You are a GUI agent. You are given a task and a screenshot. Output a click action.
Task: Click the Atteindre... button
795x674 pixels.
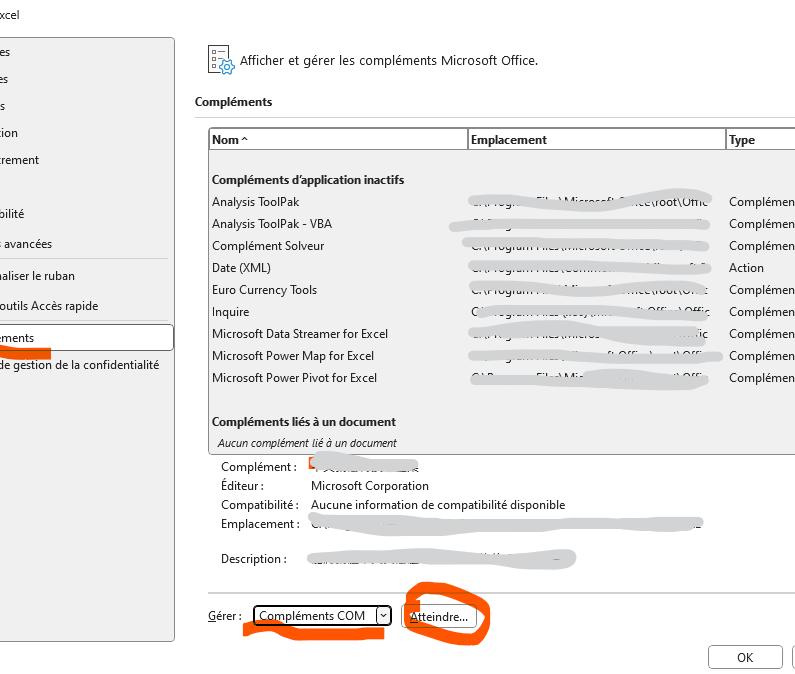439,617
